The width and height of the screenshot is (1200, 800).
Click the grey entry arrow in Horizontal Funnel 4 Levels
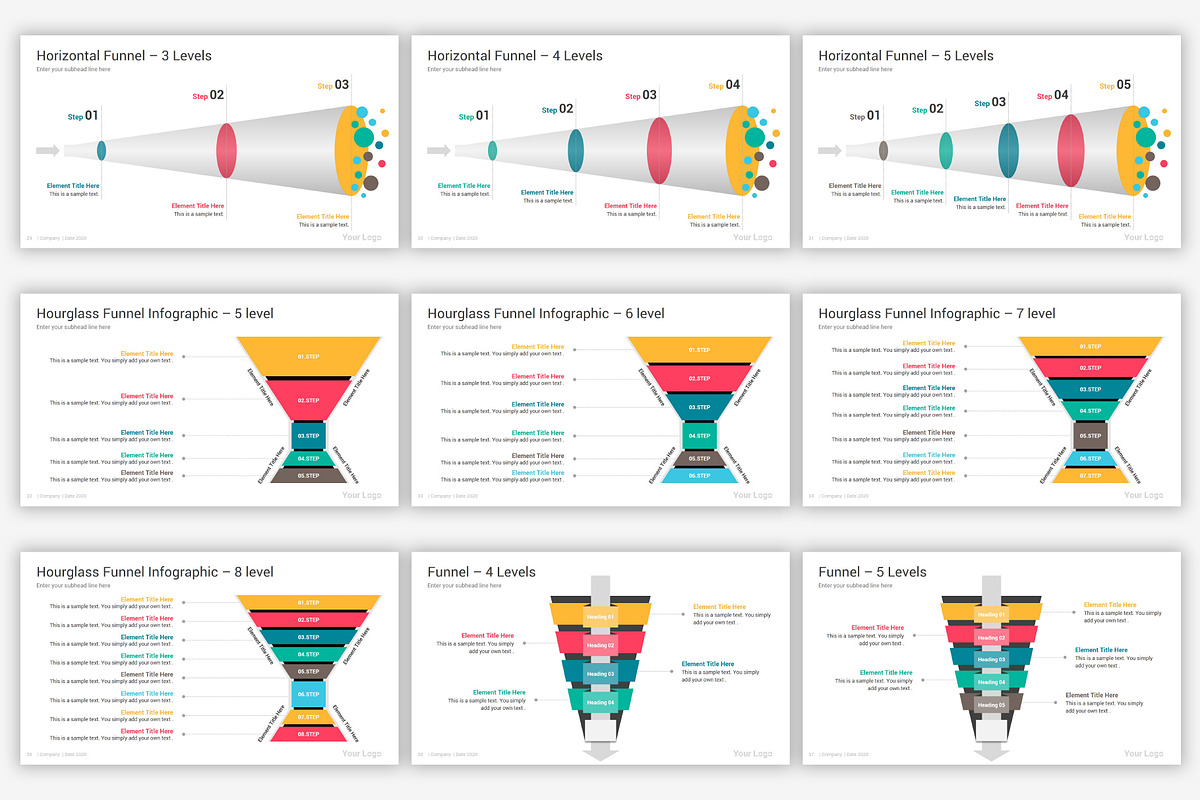439,151
